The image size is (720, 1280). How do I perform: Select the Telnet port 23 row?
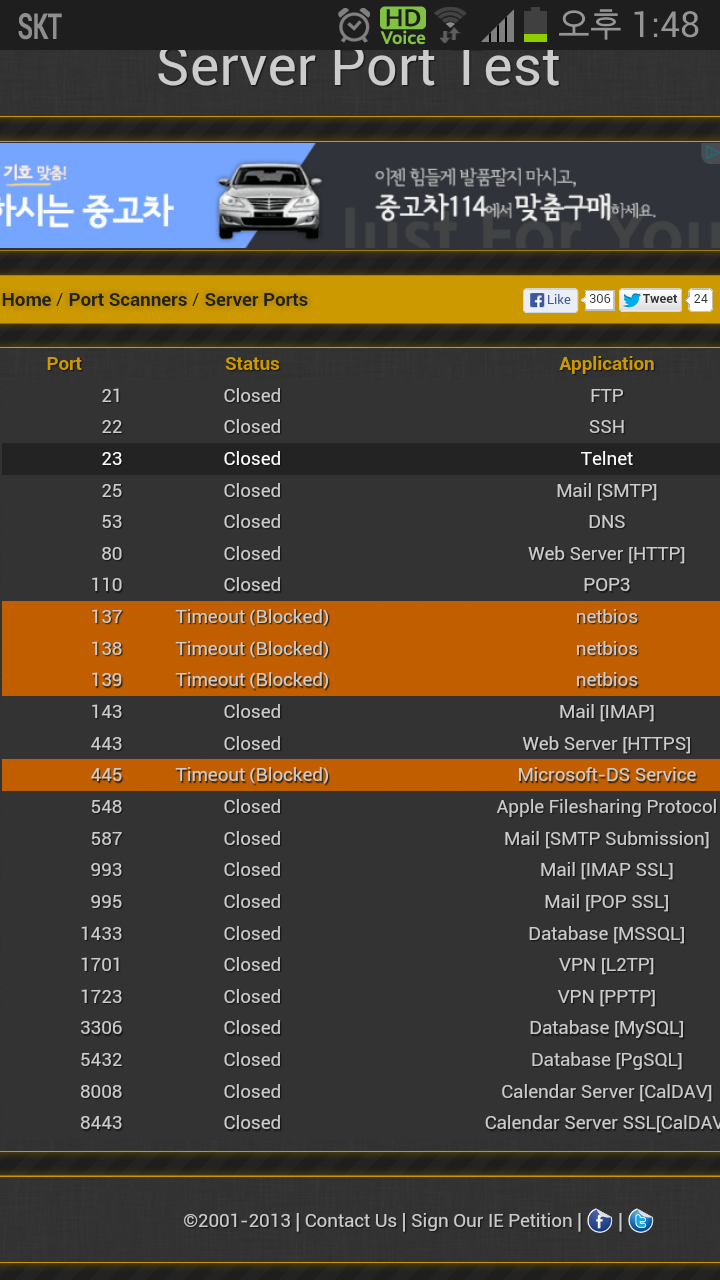360,459
